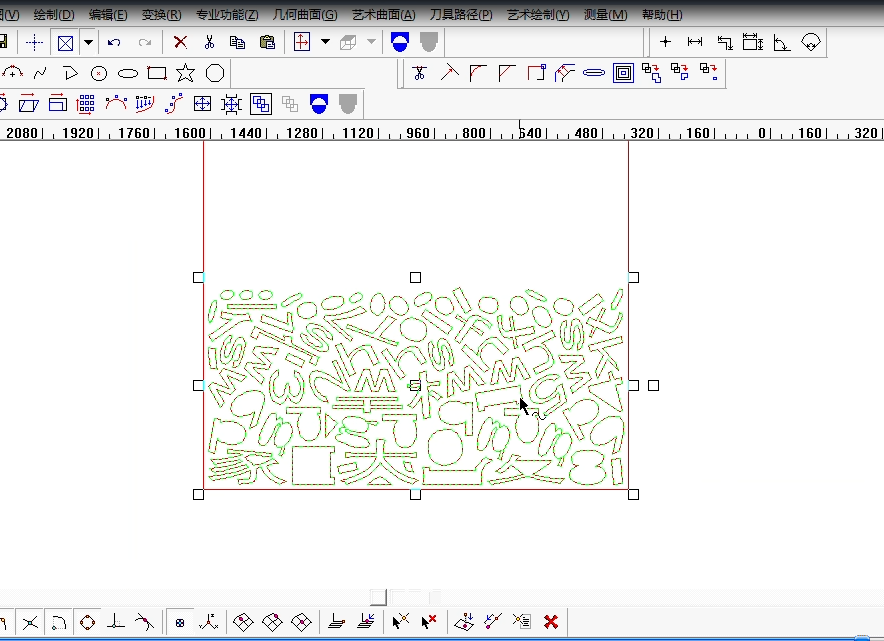Click the Paste clipboard icon

click(x=267, y=42)
